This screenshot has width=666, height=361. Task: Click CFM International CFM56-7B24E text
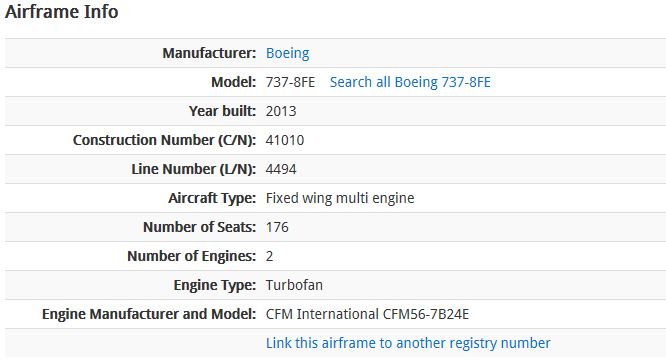(x=367, y=314)
